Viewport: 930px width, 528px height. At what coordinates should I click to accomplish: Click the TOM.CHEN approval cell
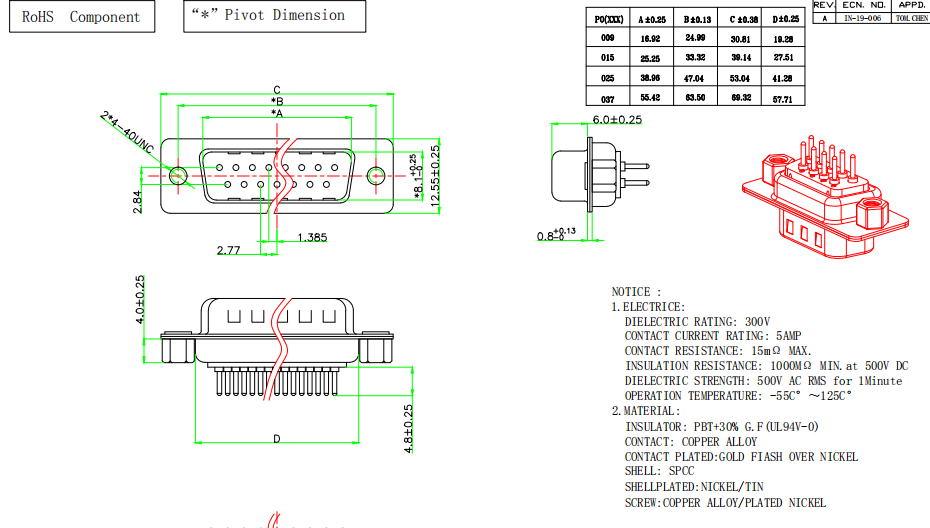tap(910, 18)
